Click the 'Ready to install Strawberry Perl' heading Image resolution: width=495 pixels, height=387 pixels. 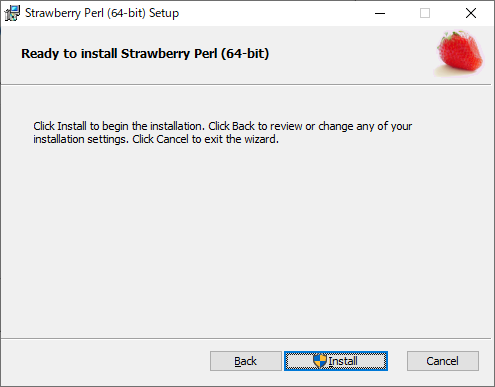[145, 53]
